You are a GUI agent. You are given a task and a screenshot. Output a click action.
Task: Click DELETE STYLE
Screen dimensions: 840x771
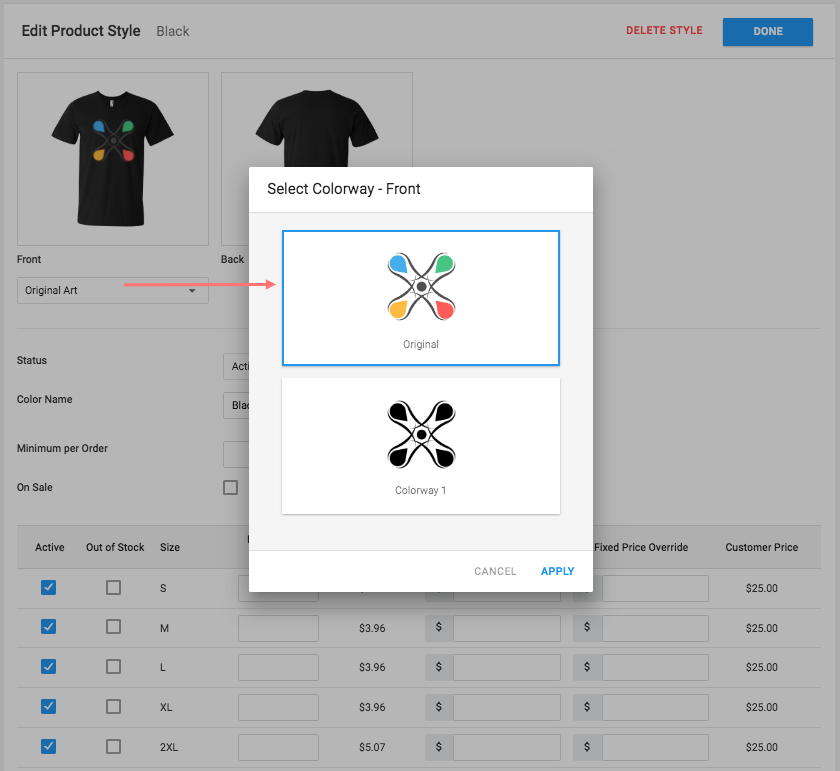(x=664, y=31)
